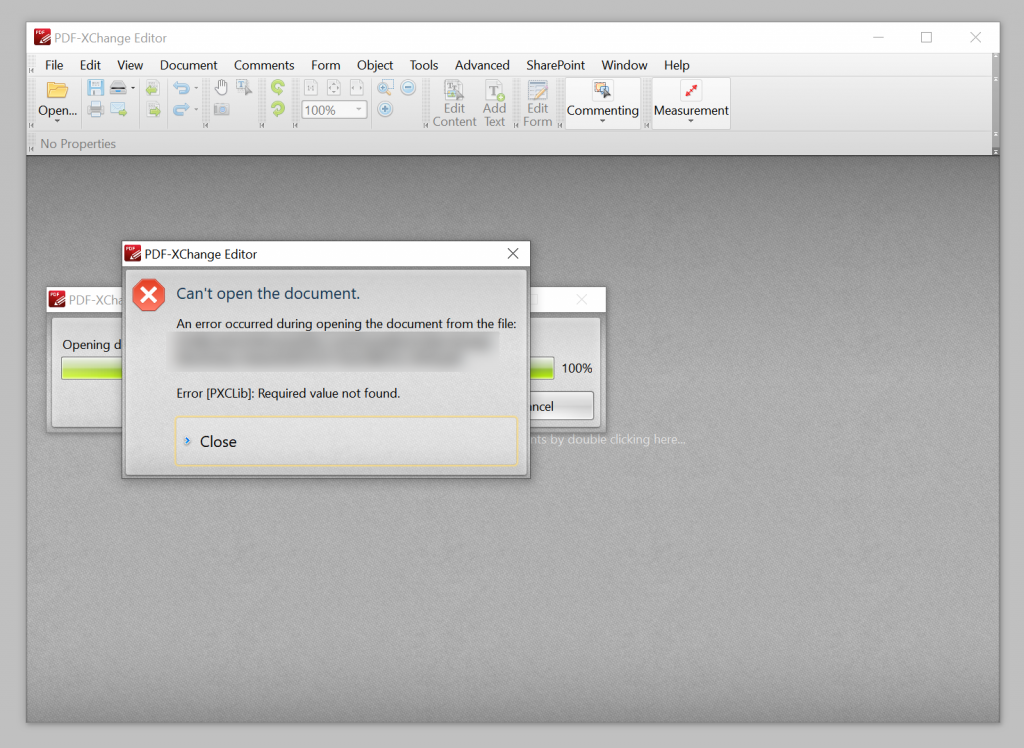Click the Zoom In plus icon
The image size is (1024, 748).
pos(385,109)
